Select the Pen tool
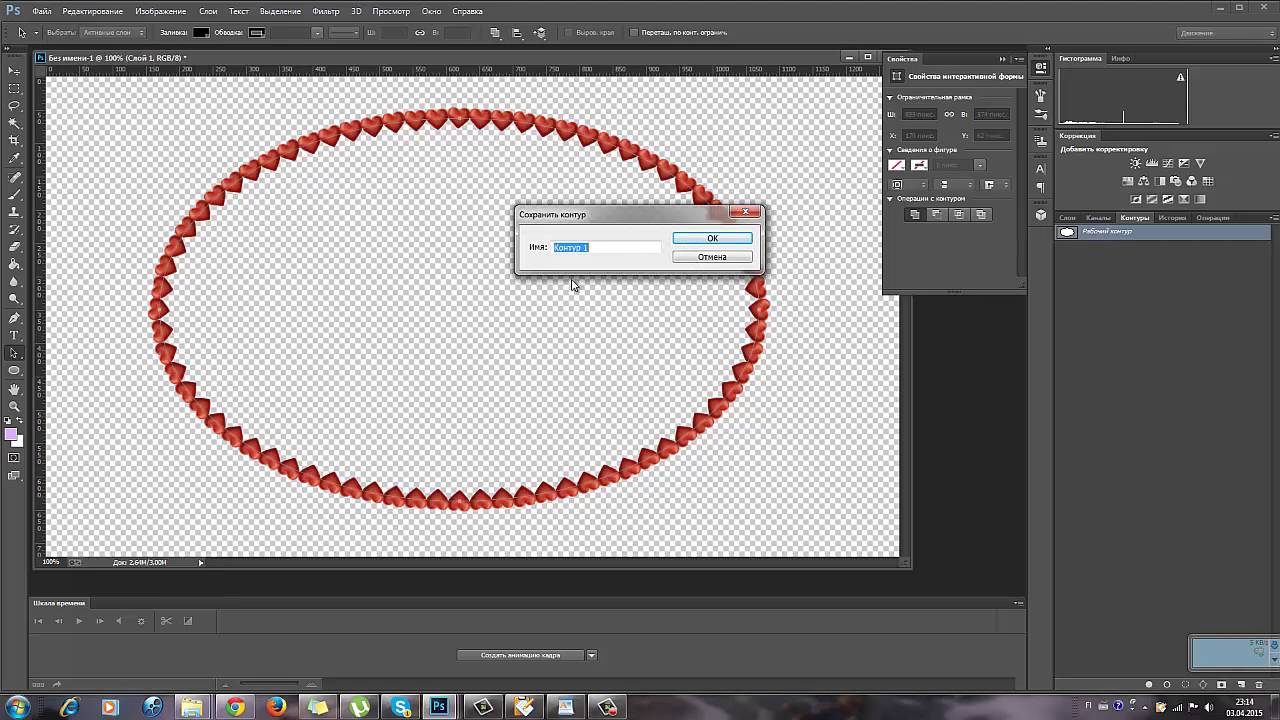 pyautogui.click(x=14, y=318)
